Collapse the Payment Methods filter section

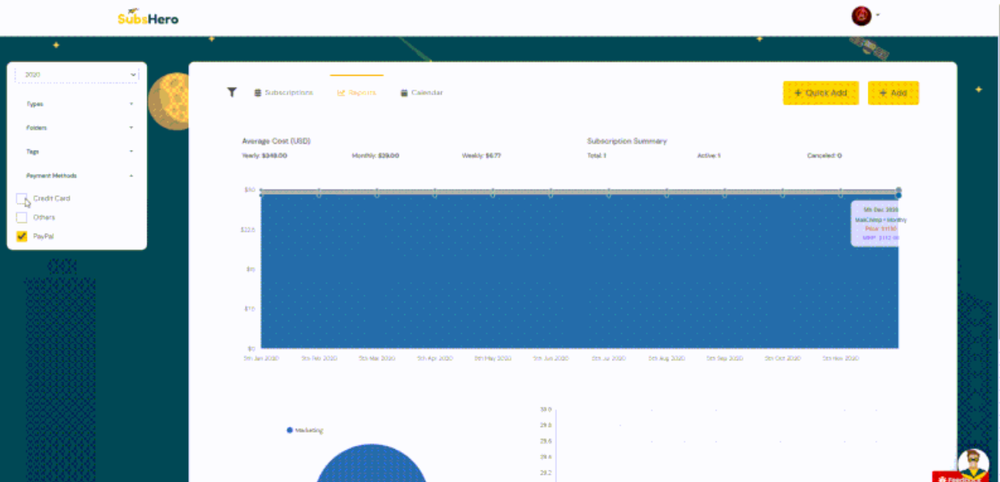pyautogui.click(x=80, y=175)
